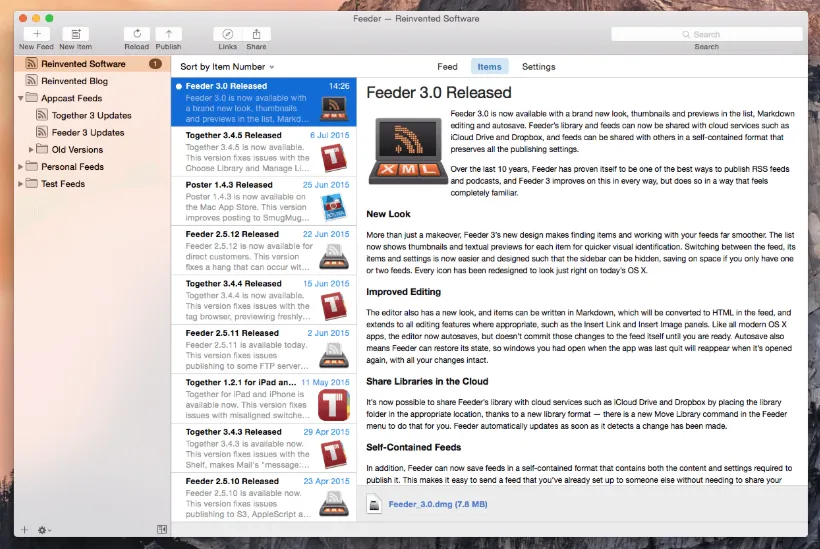Image resolution: width=820 pixels, height=549 pixels.
Task: Select the Together 1.2.1 for iPad item
Action: click(264, 399)
